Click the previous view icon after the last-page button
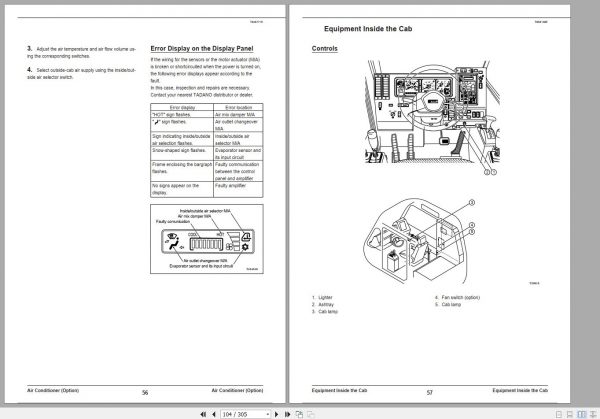This screenshot has height=419, width=600. [x=299, y=414]
